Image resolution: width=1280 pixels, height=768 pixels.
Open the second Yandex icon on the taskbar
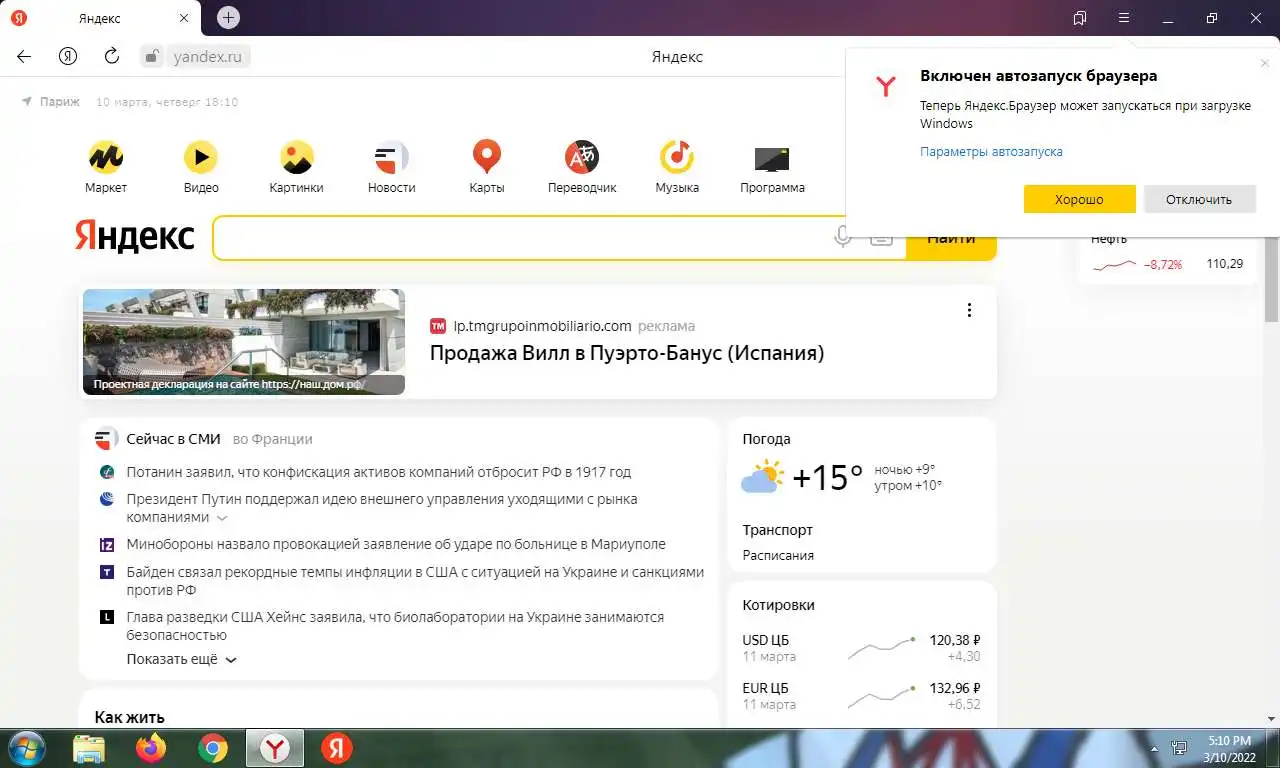pos(337,748)
